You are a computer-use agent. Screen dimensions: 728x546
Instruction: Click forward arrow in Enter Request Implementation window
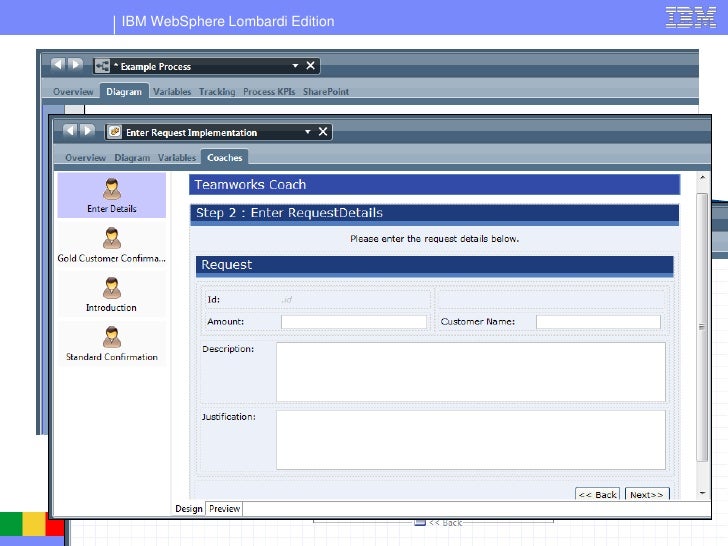click(x=87, y=130)
